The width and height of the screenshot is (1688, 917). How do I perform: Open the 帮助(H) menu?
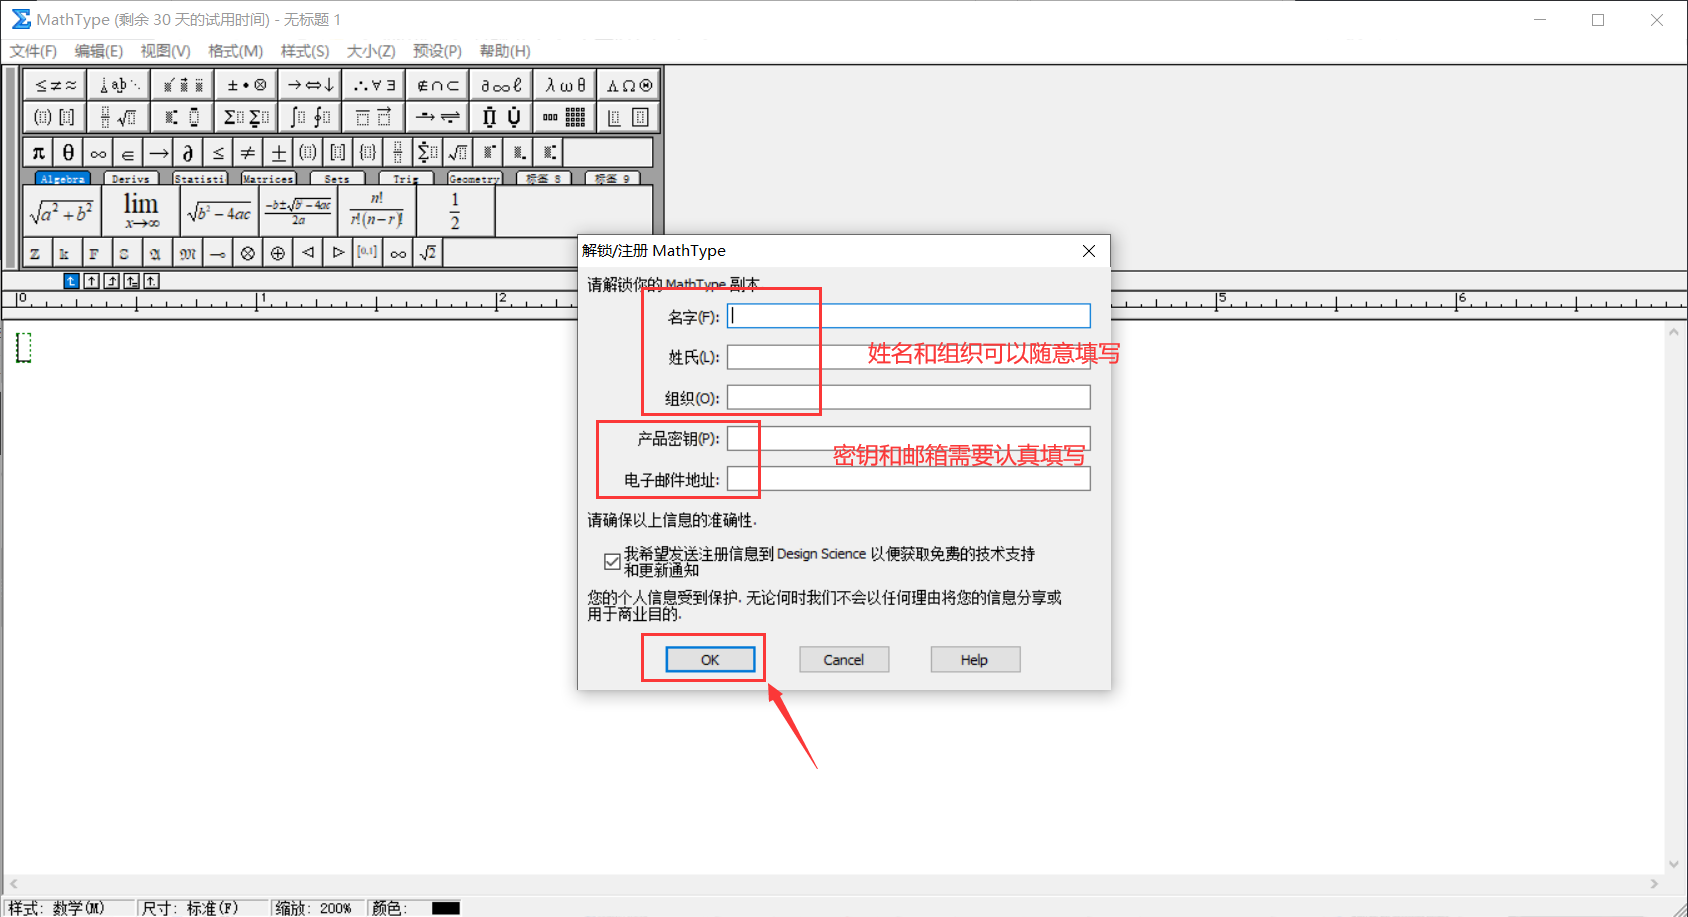(x=505, y=51)
